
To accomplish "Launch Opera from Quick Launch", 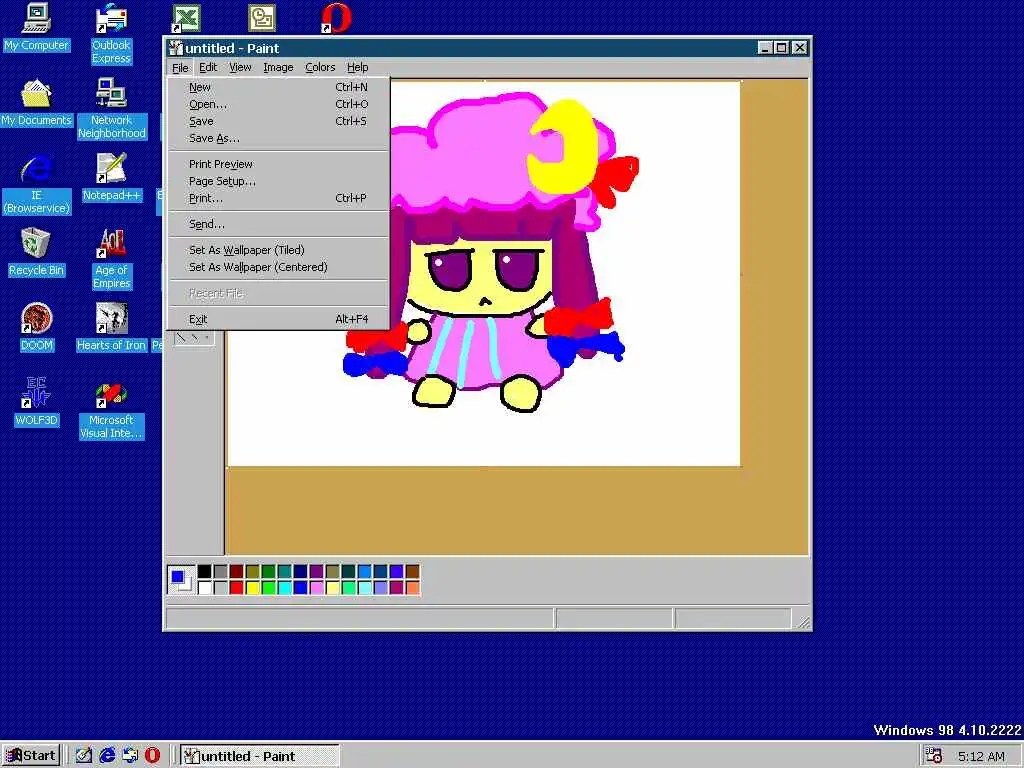I will click(x=152, y=756).
